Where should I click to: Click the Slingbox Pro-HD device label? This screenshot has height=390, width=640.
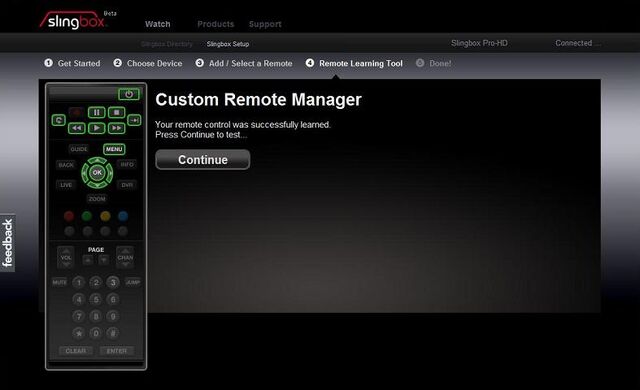(x=480, y=43)
